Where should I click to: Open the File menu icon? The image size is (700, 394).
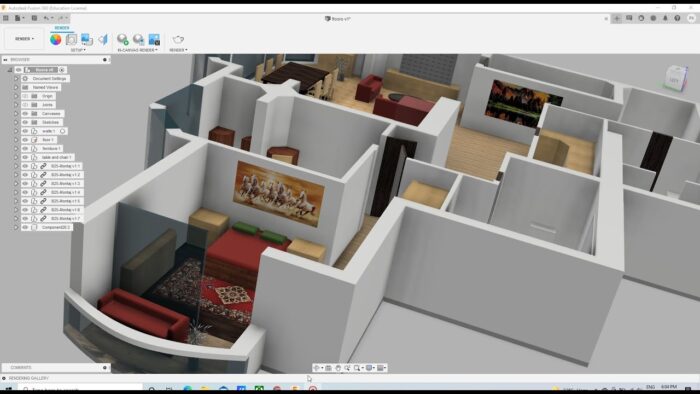pos(19,18)
